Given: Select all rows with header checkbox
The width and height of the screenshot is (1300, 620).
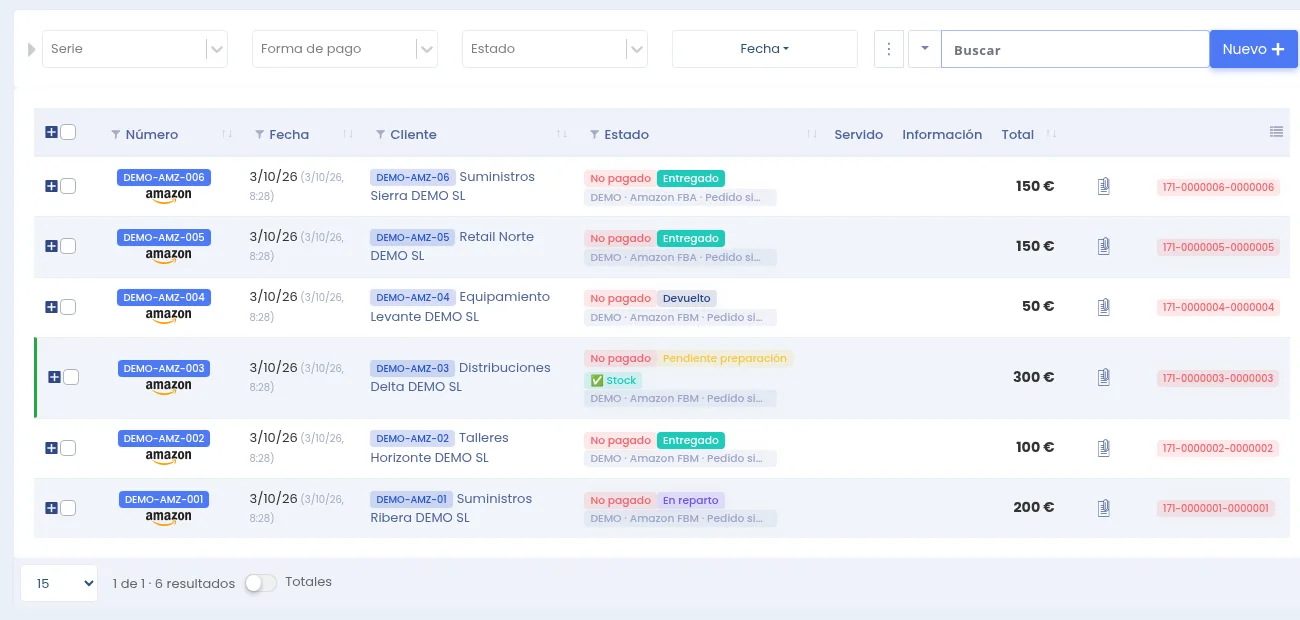Looking at the screenshot, I should coord(68,132).
